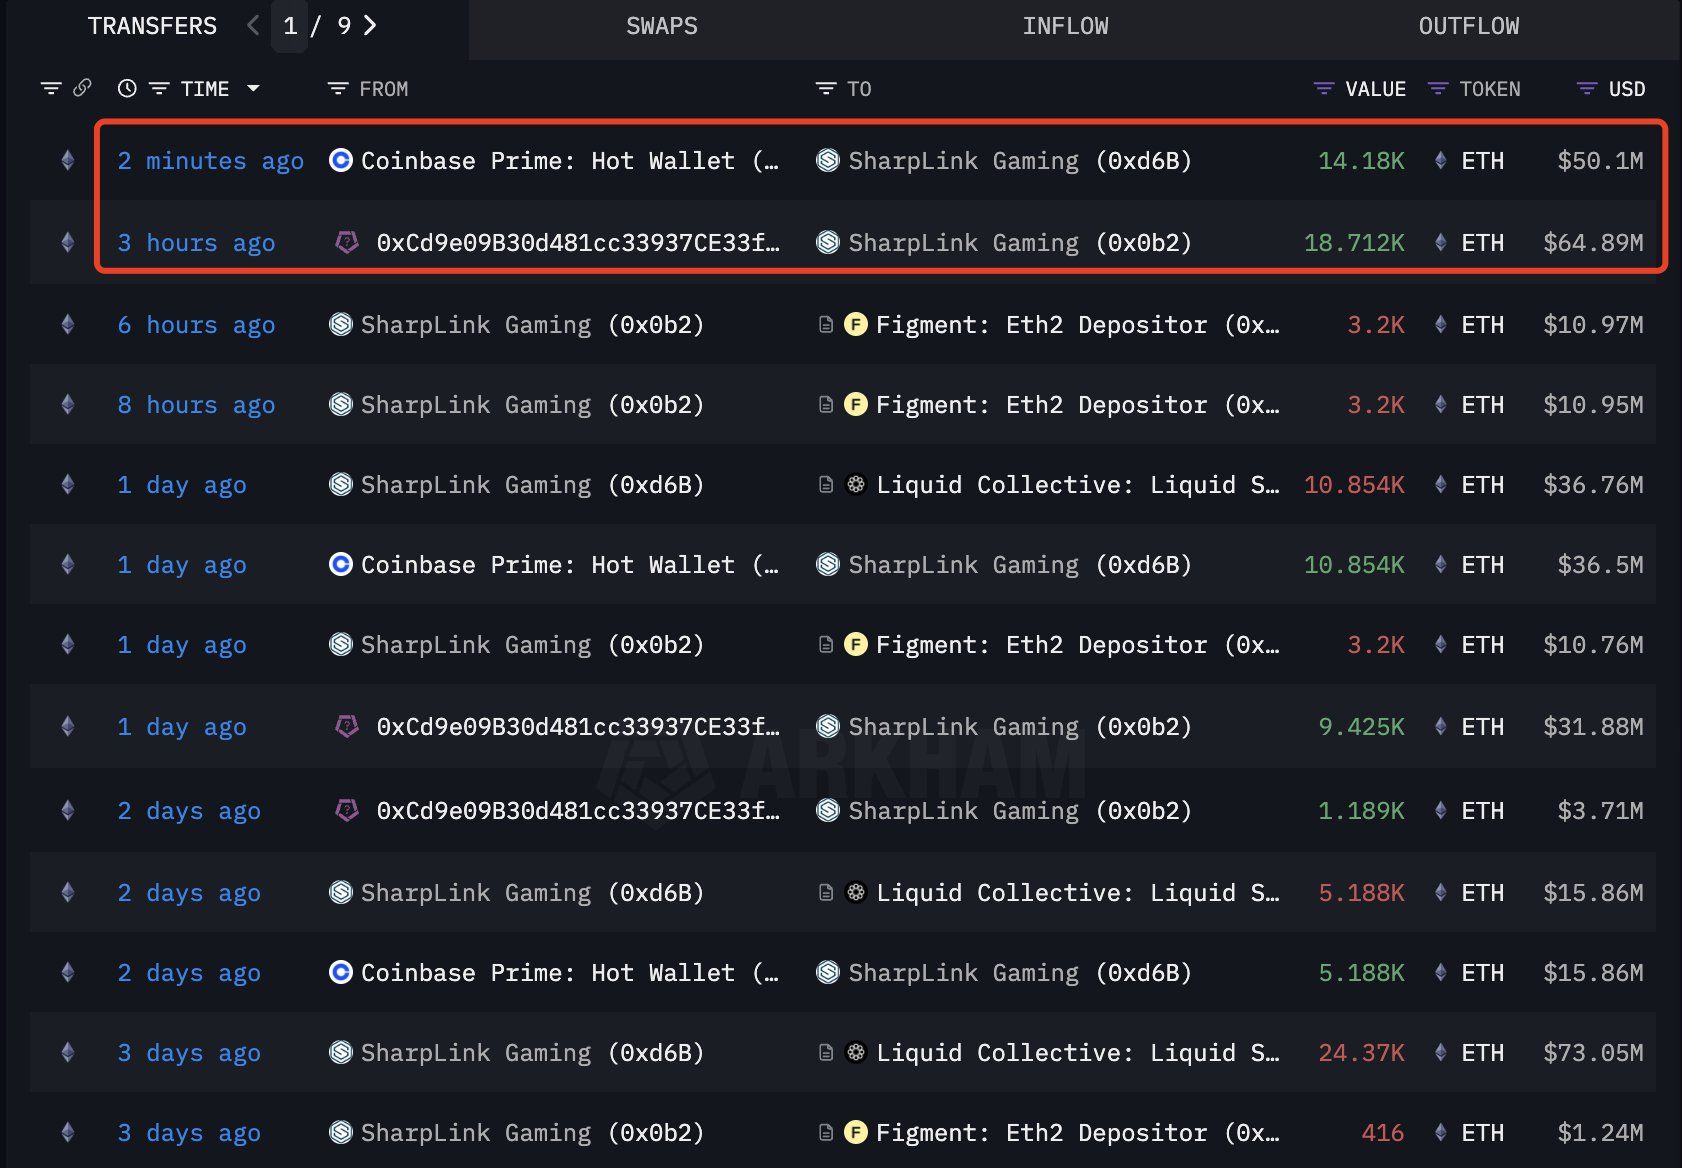Viewport: 1682px width, 1168px height.
Task: Select the 9.425K value
Action: tap(1361, 727)
